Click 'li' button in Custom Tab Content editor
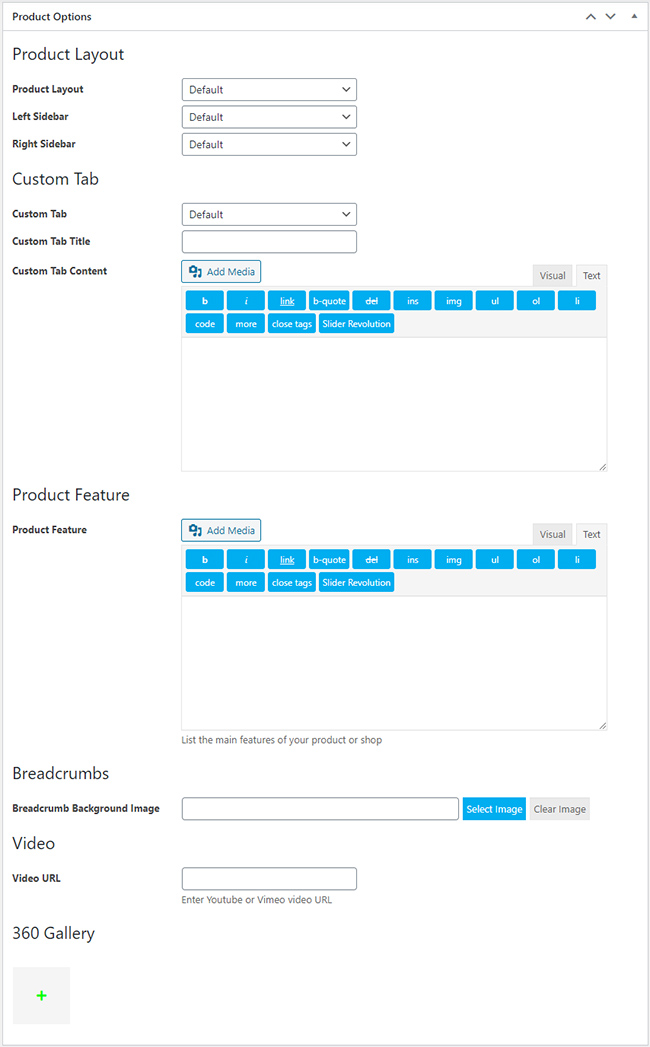The image size is (650, 1047). (x=577, y=301)
